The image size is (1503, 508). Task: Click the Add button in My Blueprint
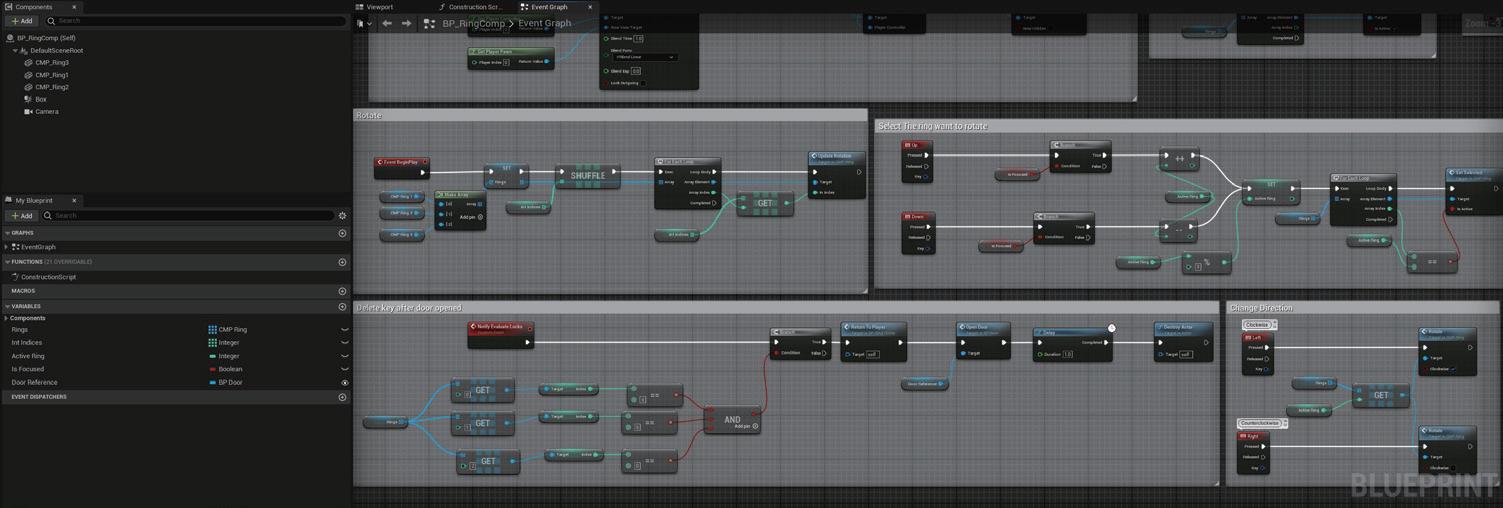[21, 215]
